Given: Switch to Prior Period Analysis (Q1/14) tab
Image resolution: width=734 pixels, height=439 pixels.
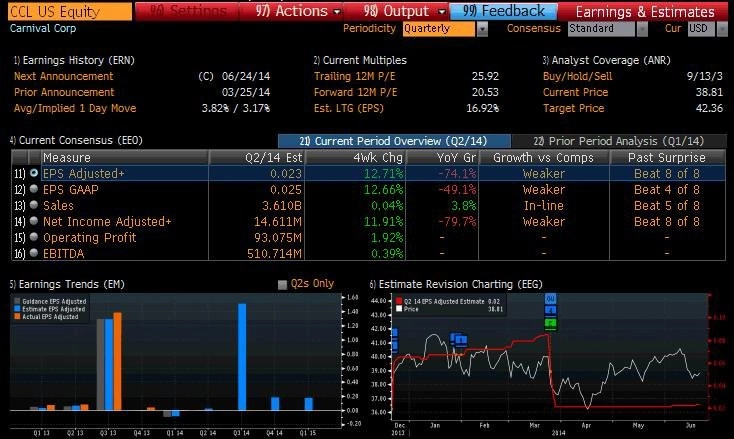Looking at the screenshot, I should (x=619, y=141).
